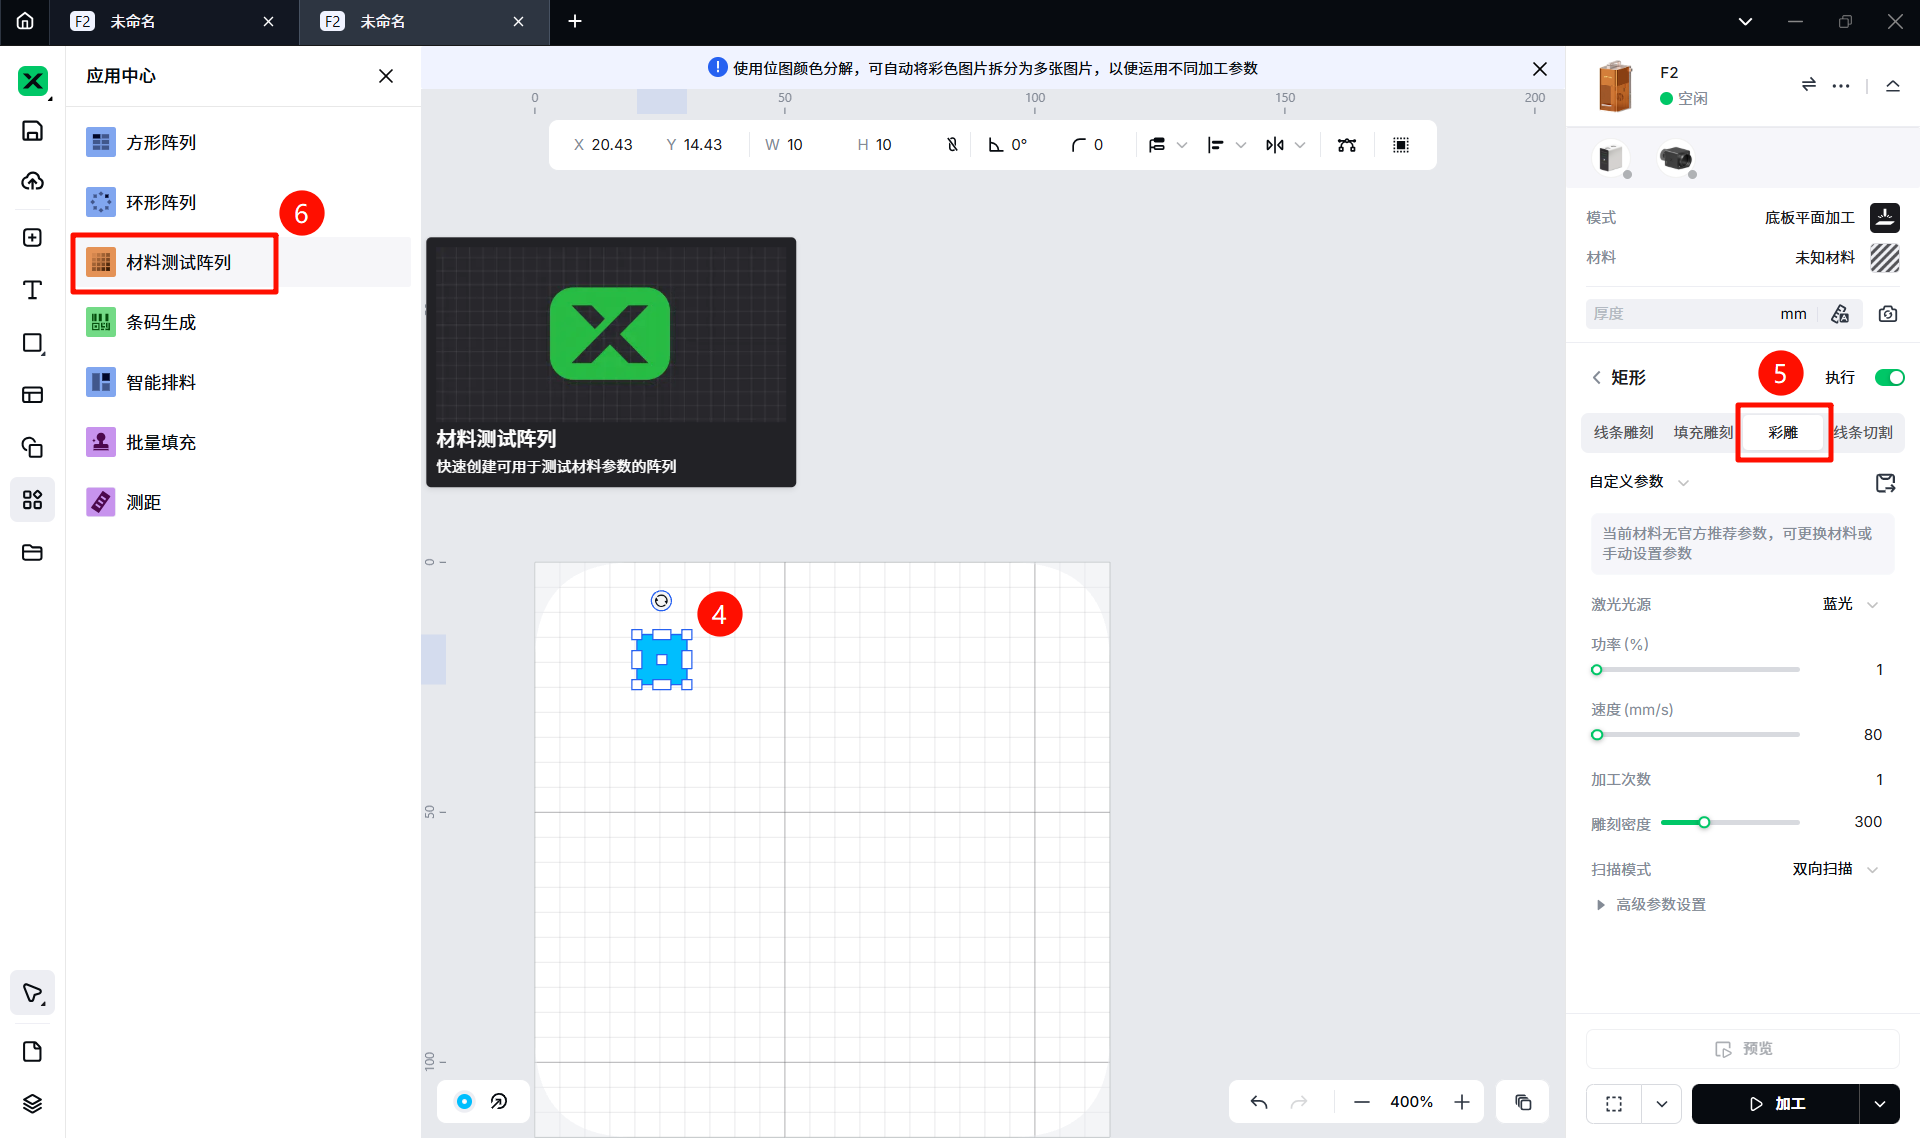This screenshot has height=1138, width=1920.
Task: Click the 预览 preview button
Action: [x=1742, y=1048]
